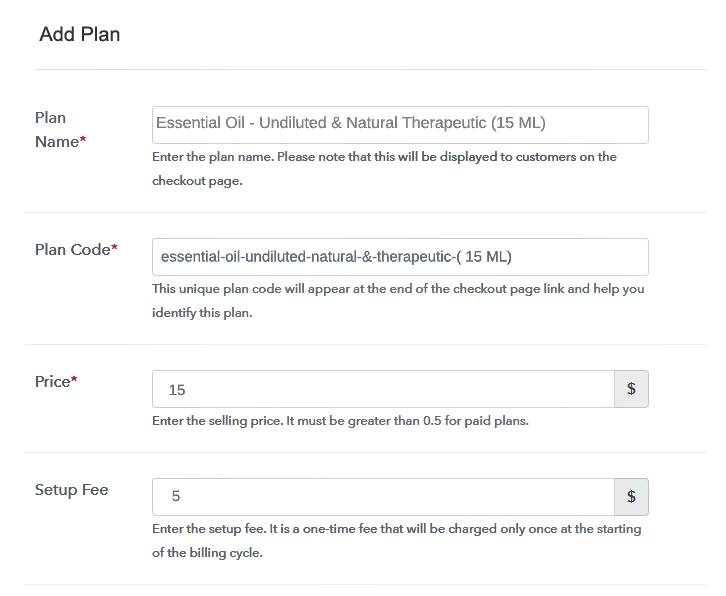Image resolution: width=726 pixels, height=596 pixels.
Task: Click the red asterisk next to Plan Code
Action: [114, 249]
